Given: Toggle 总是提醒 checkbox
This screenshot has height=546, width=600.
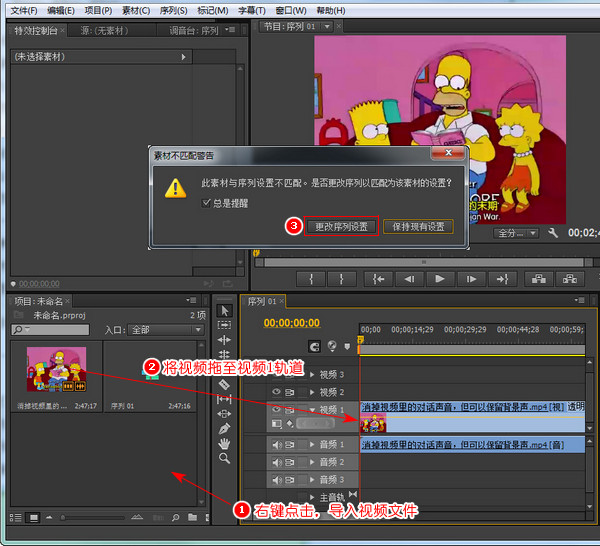Looking at the screenshot, I should 206,203.
